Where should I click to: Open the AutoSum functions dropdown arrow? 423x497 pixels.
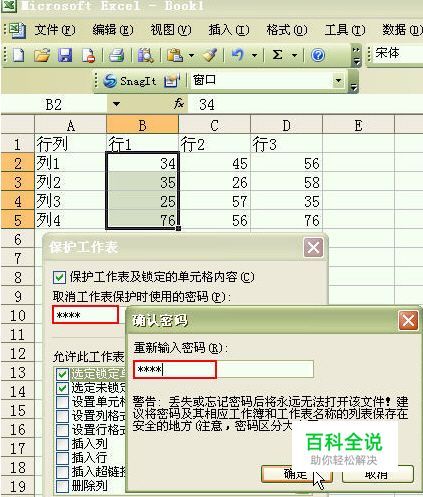pos(294,55)
